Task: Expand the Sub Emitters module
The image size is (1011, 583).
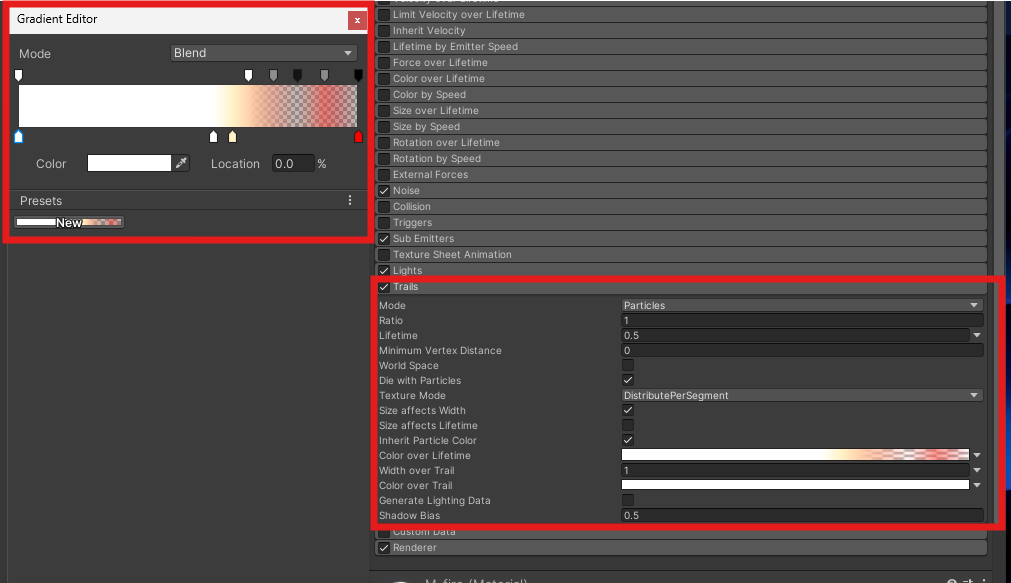Action: coord(423,239)
